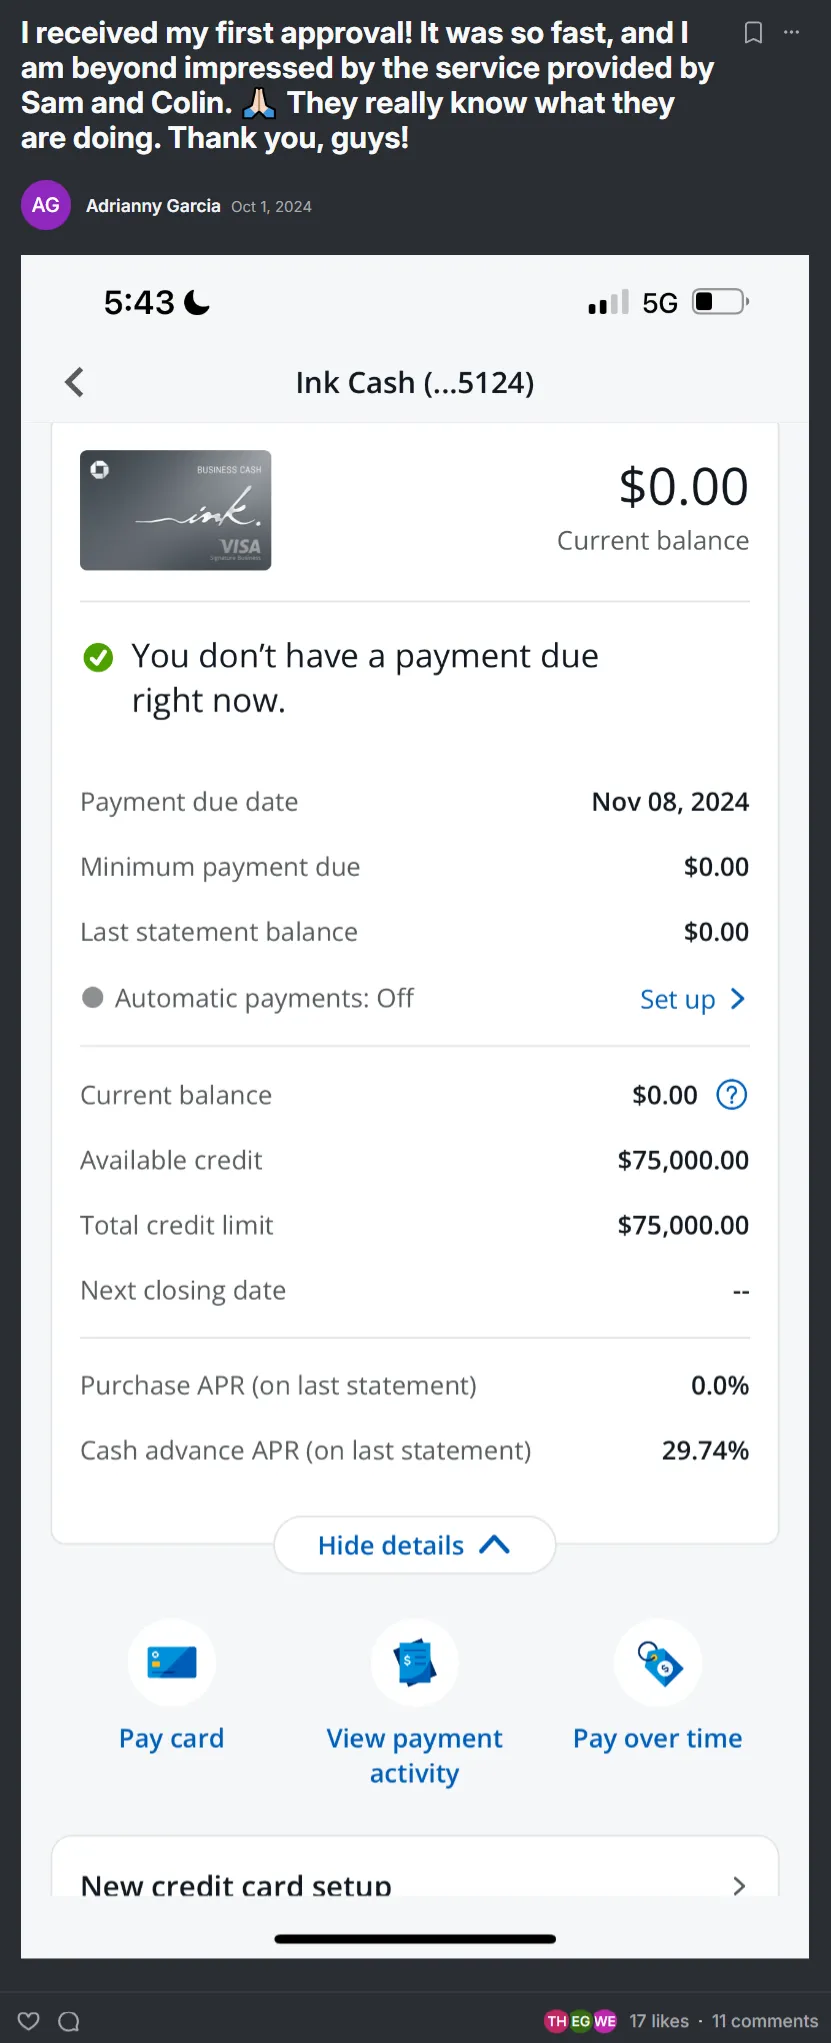Click the AG author avatar

coord(46,205)
